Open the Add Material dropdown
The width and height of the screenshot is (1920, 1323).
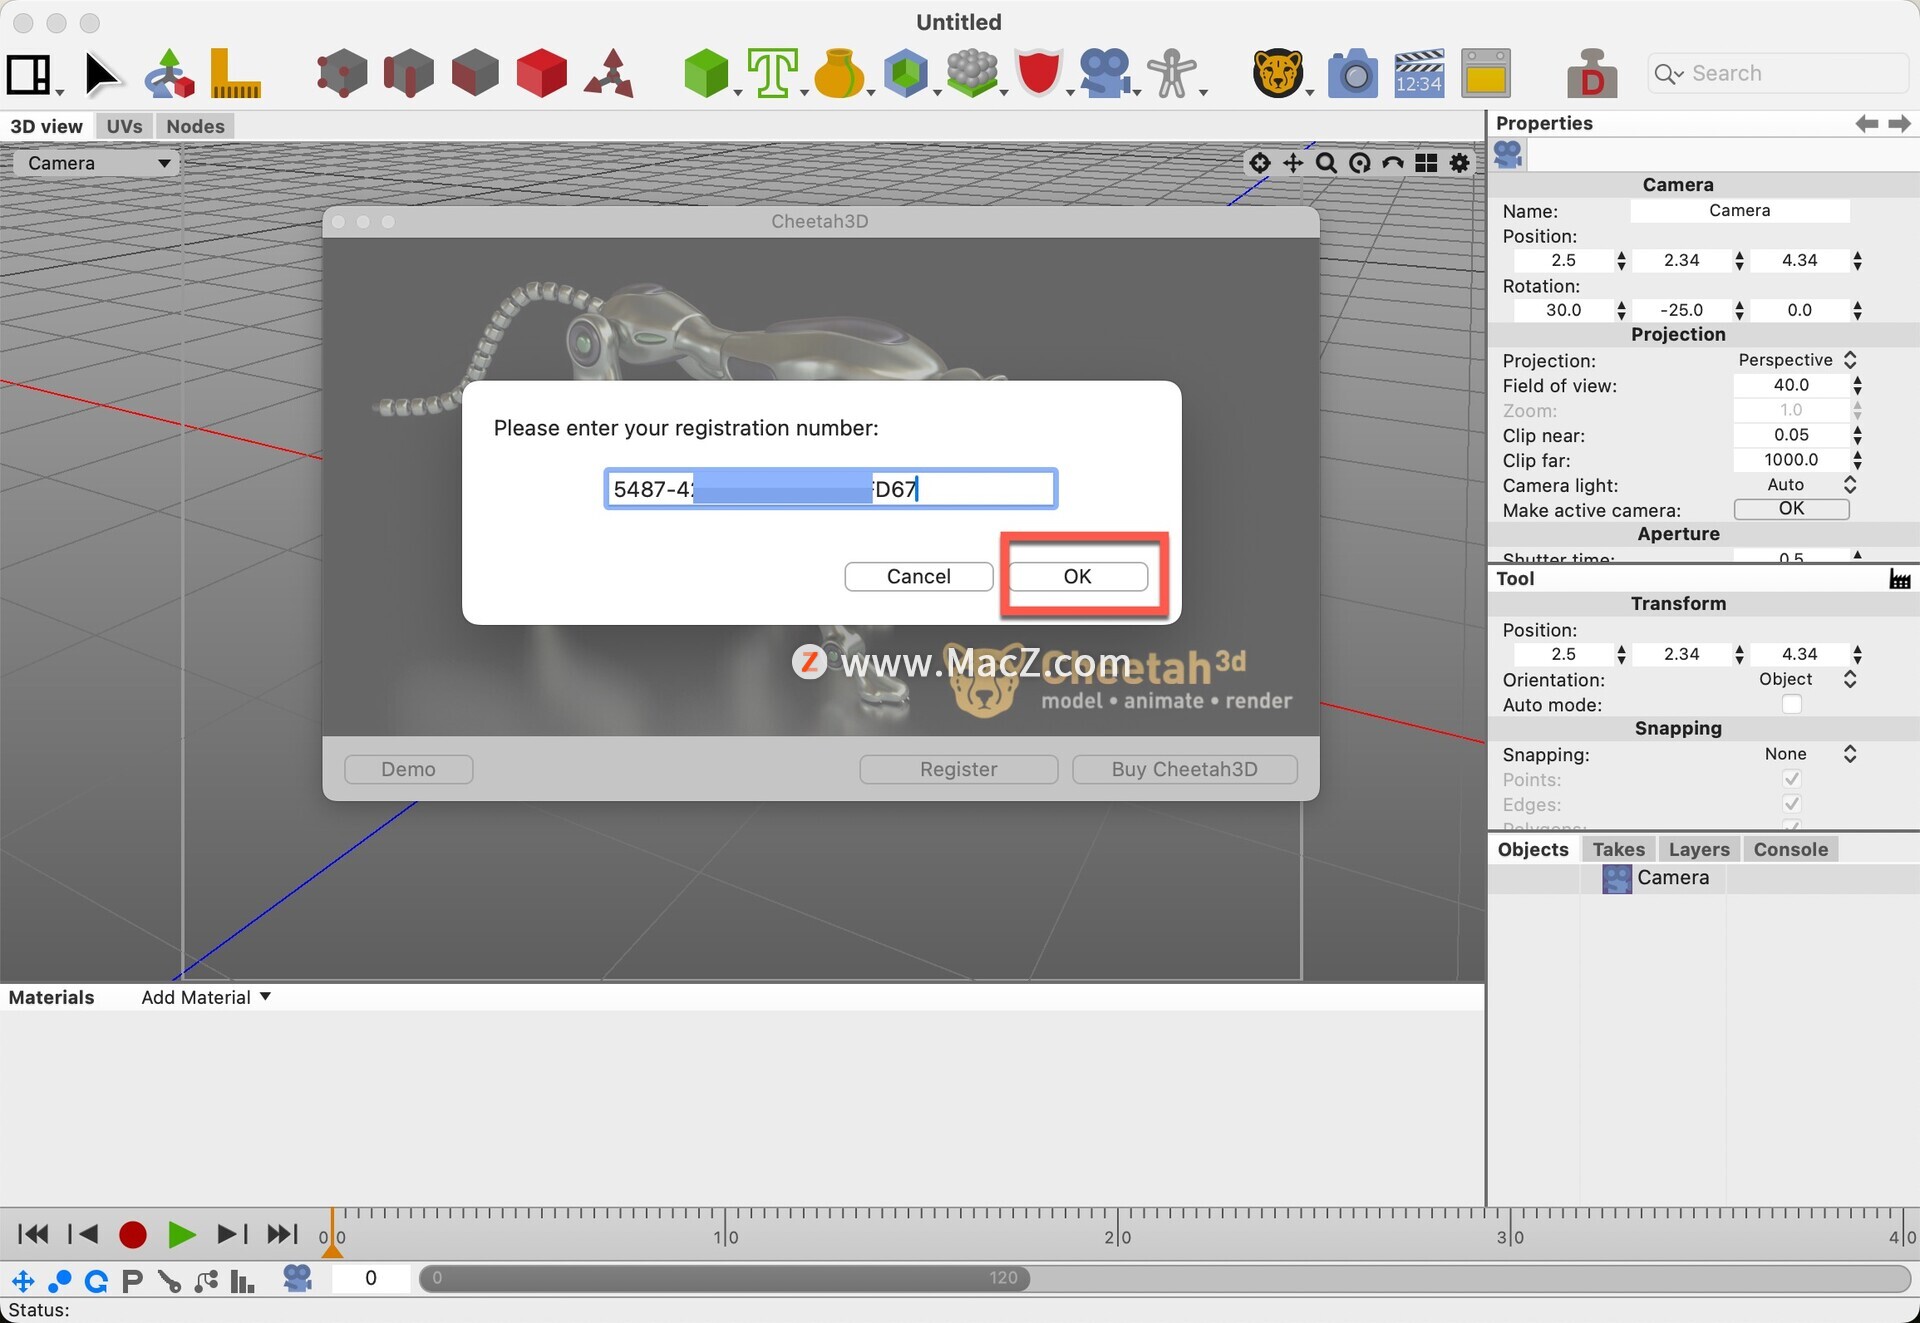pos(206,997)
